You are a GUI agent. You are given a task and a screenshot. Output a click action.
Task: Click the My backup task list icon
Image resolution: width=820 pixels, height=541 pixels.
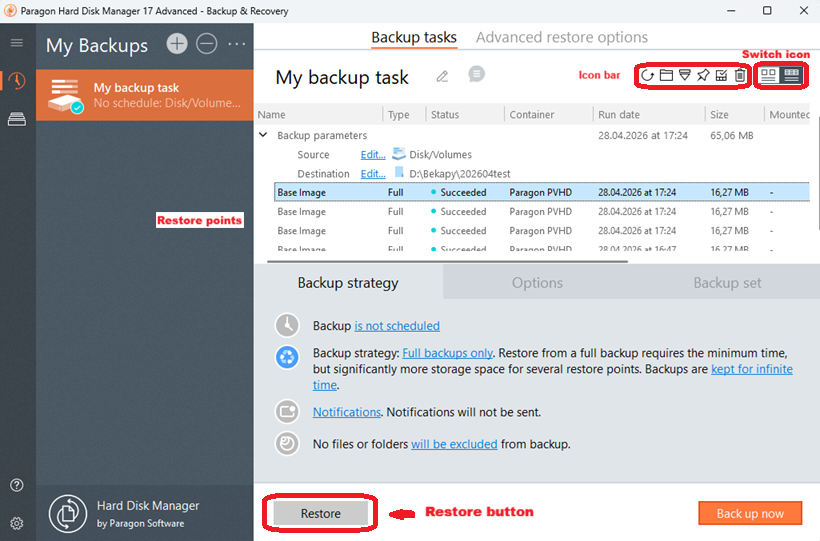pyautogui.click(x=65, y=96)
